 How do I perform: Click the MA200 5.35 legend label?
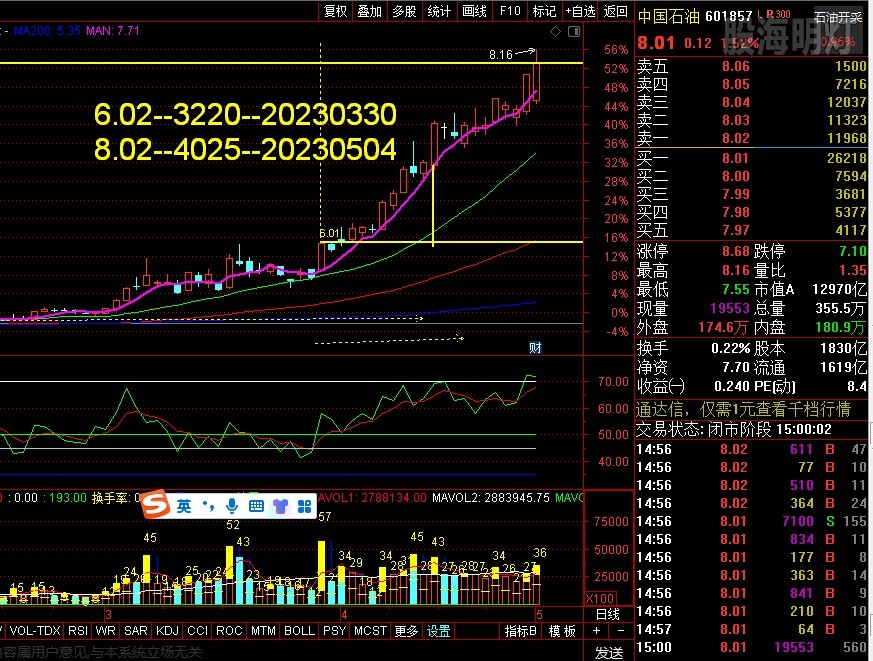tap(47, 31)
